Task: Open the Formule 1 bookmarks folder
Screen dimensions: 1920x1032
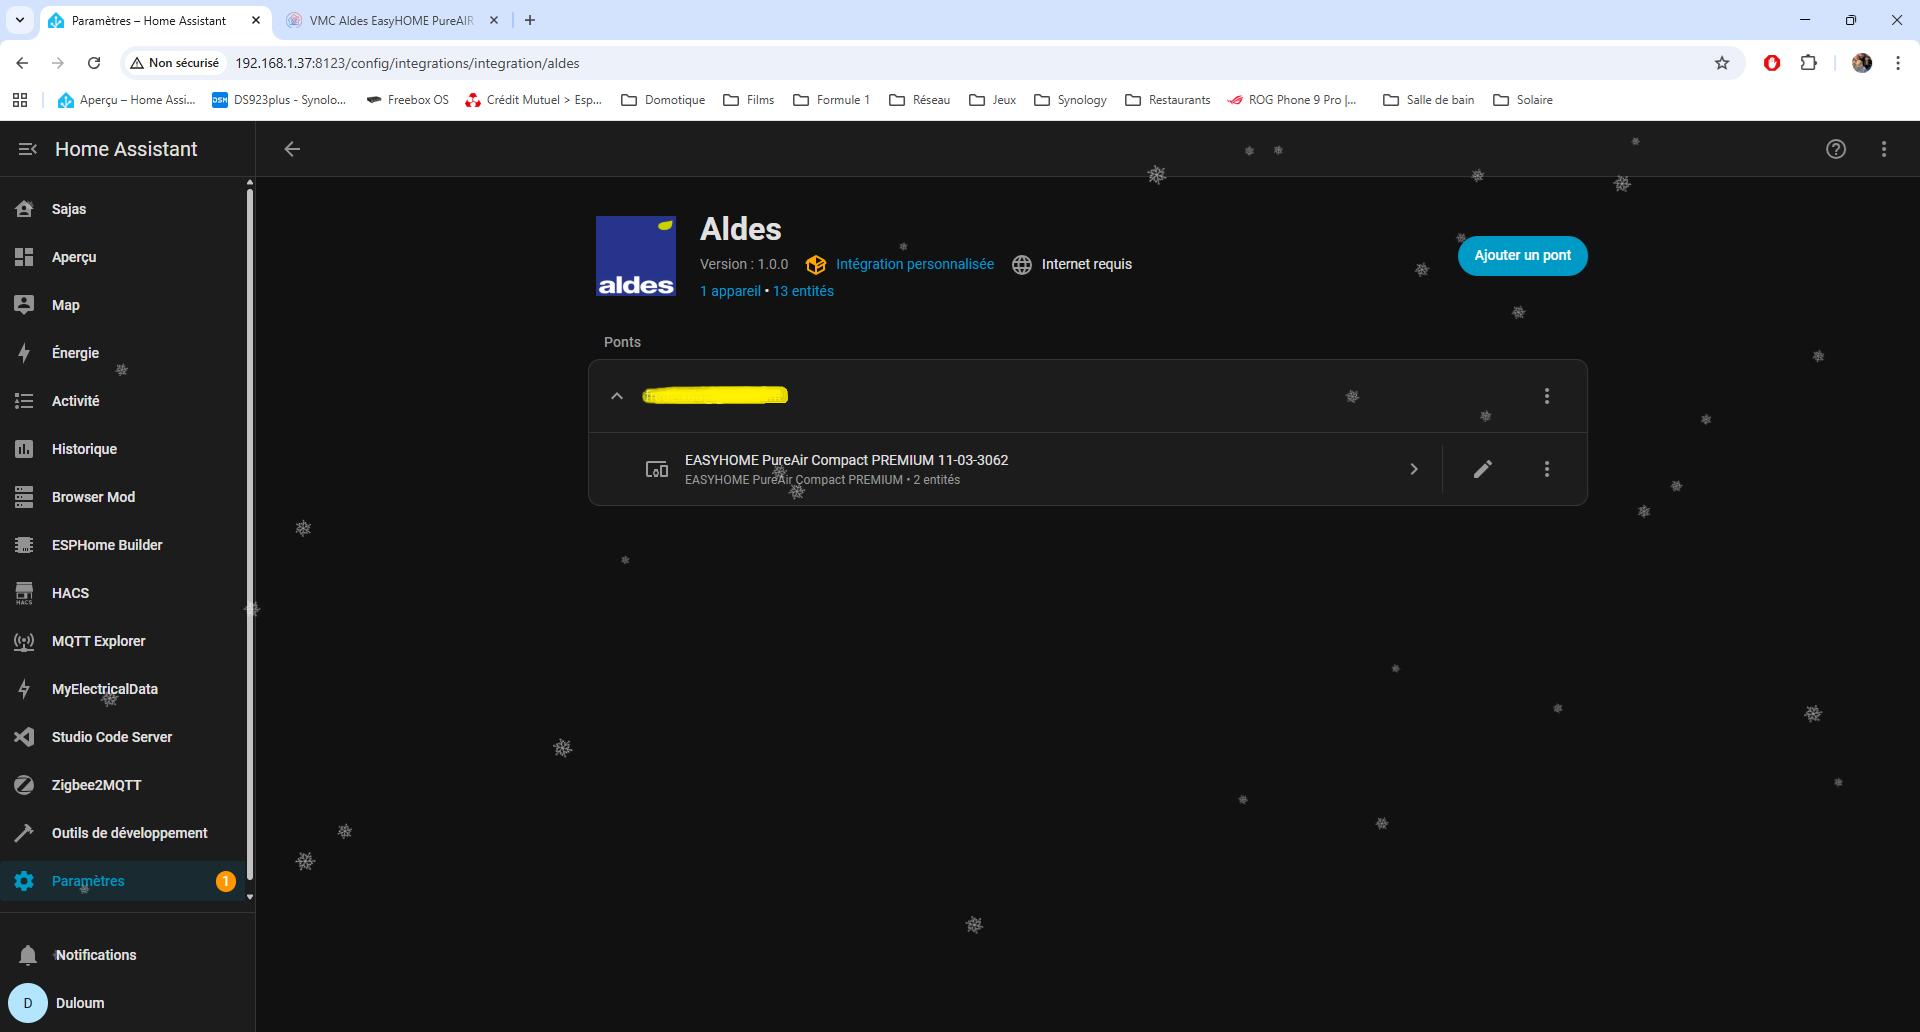Action: coord(831,100)
